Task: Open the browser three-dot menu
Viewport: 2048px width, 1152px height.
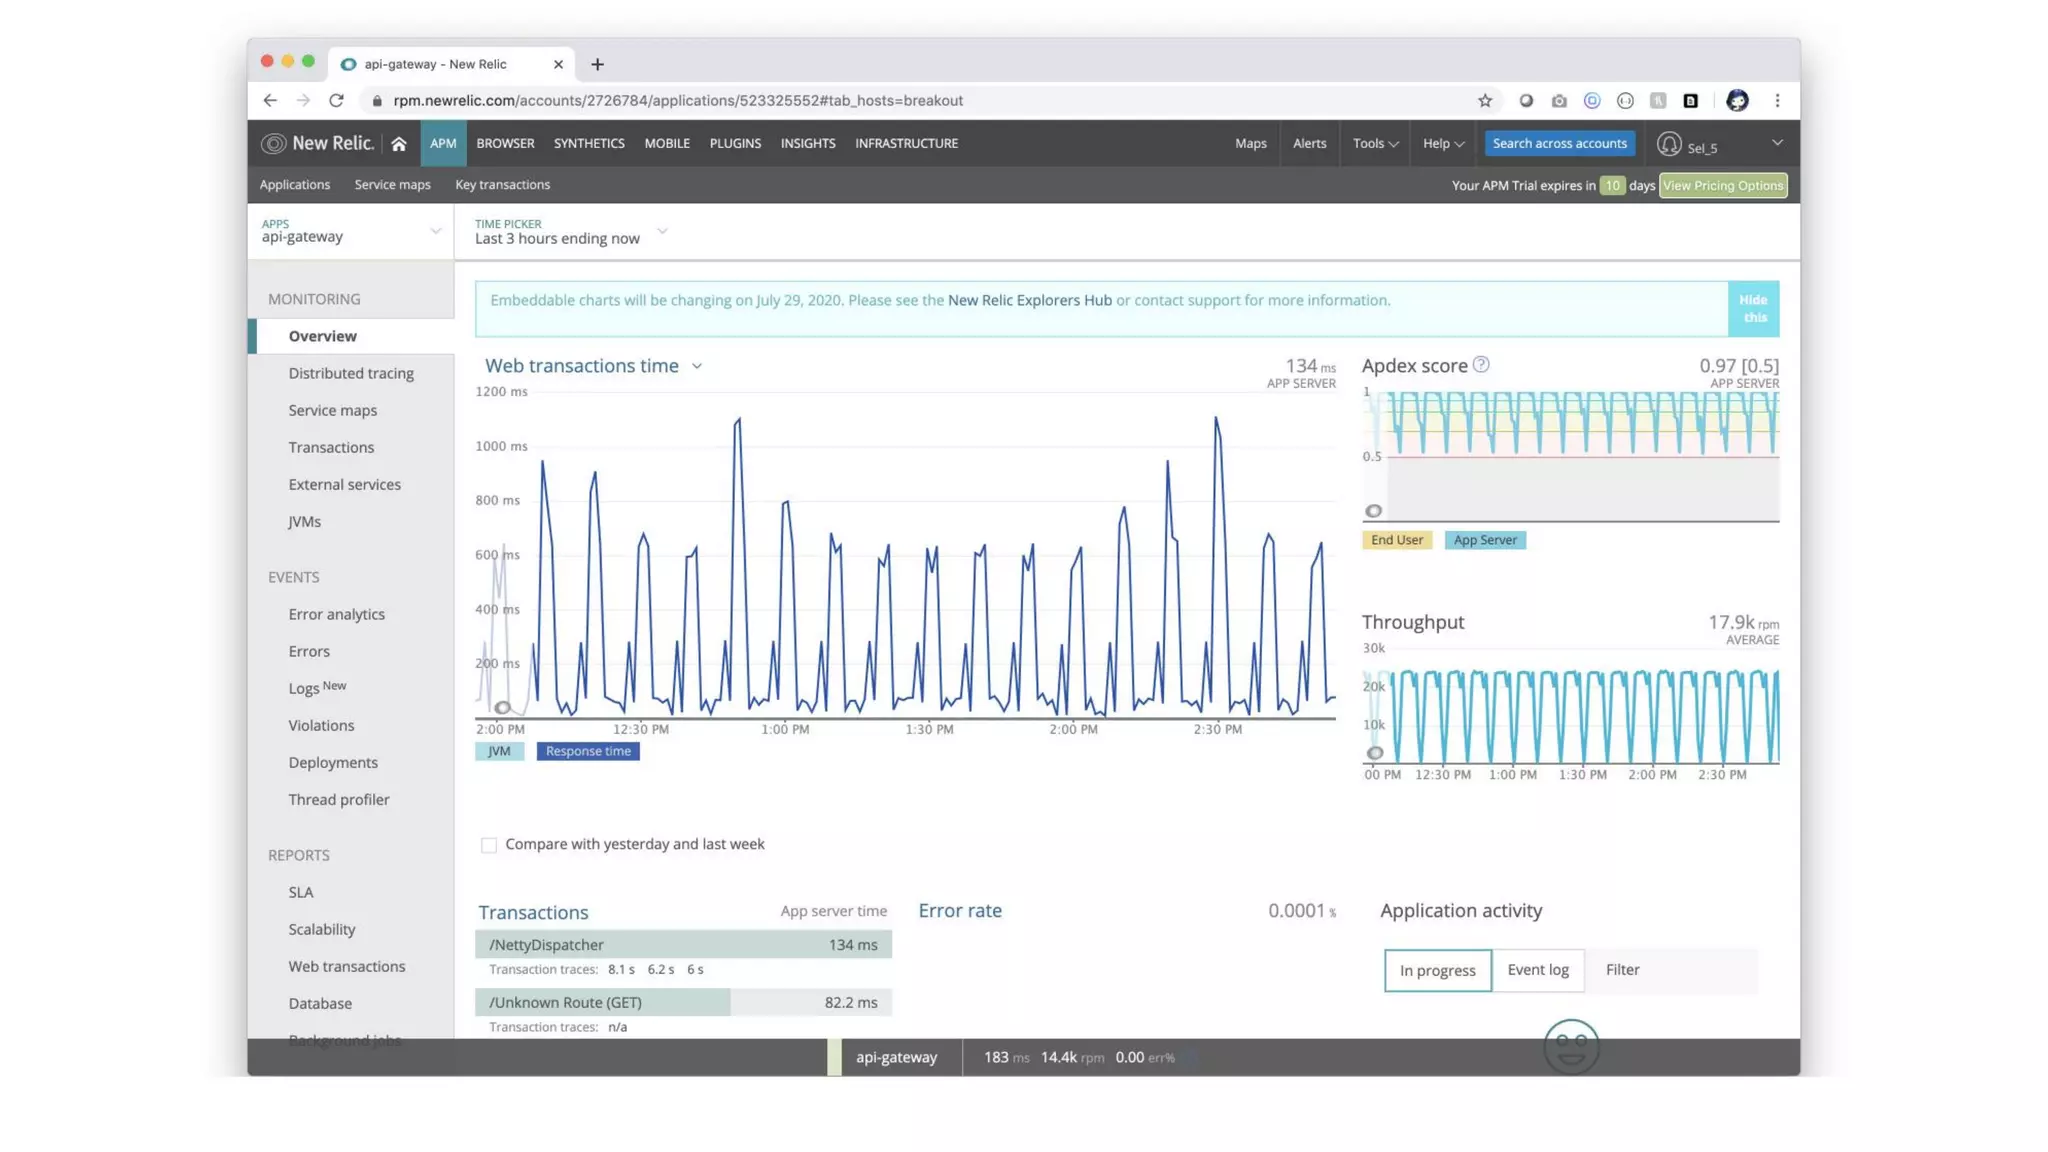Action: (1777, 101)
